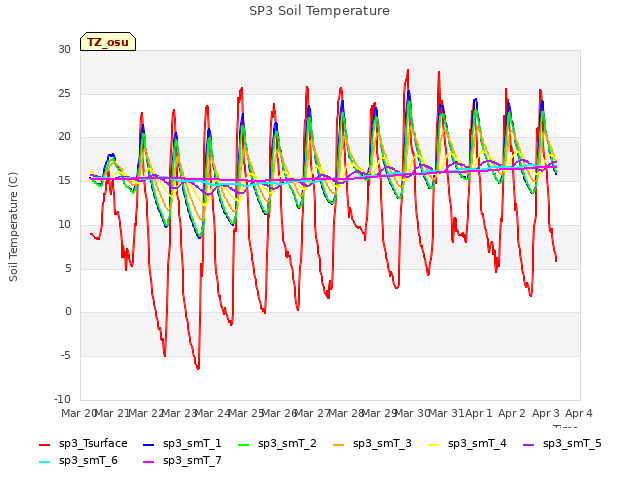
Task: Click the Apr 1 x-axis tick label
Action: [x=479, y=413]
